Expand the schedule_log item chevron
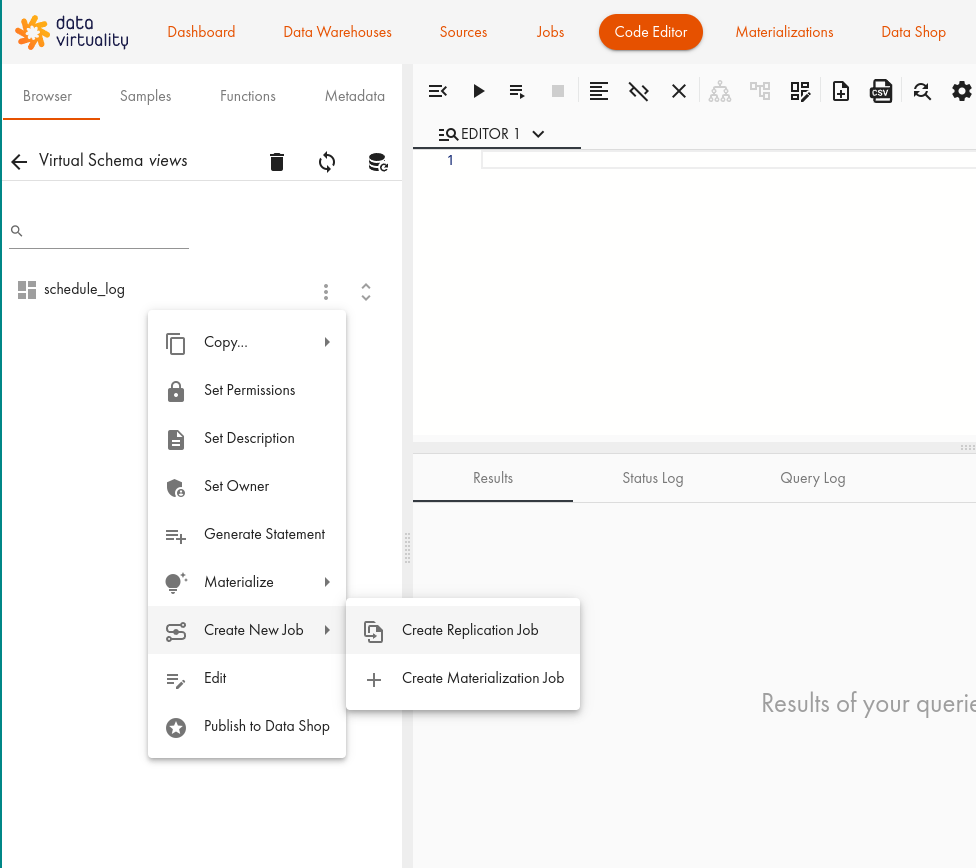976x868 pixels. pyautogui.click(x=366, y=290)
